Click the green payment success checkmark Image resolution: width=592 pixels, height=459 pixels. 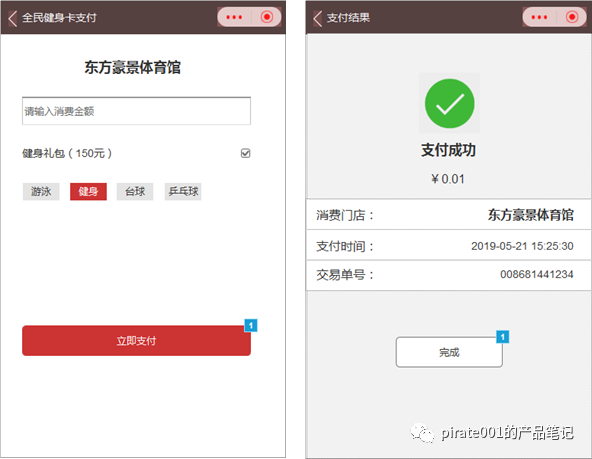pos(449,103)
